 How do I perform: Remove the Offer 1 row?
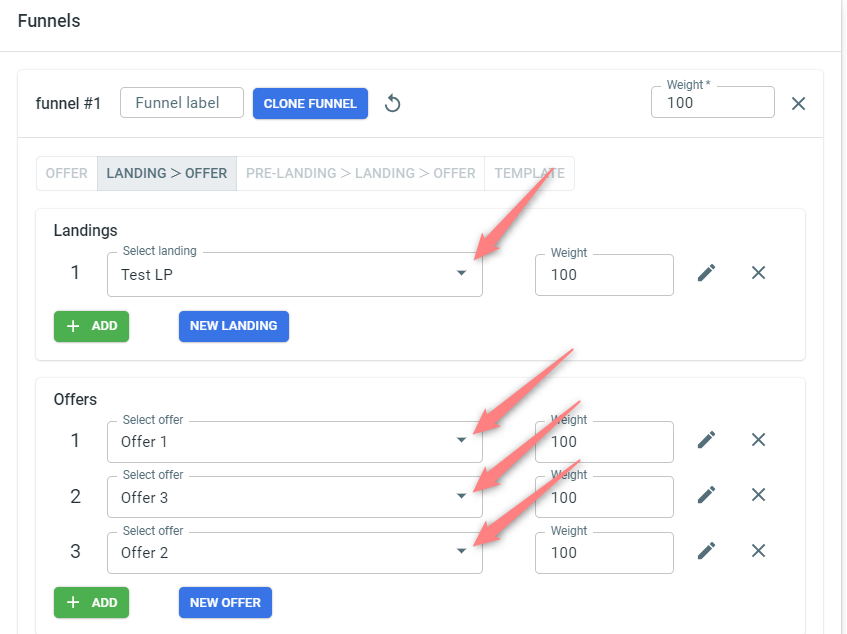tap(758, 440)
